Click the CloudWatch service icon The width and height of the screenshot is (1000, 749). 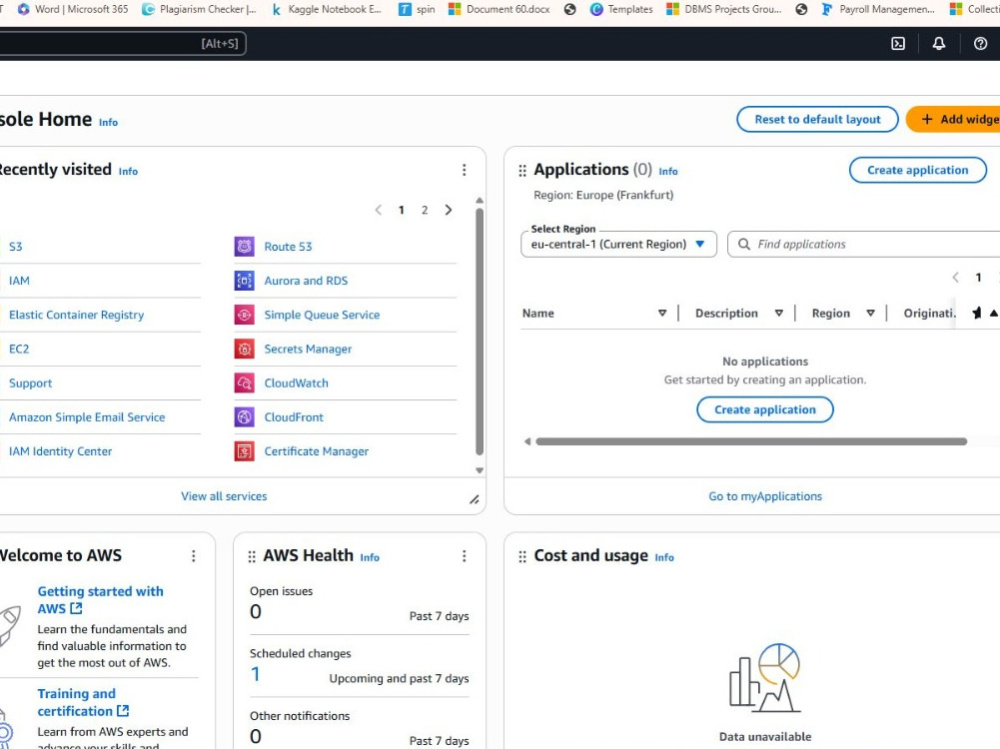pyautogui.click(x=244, y=383)
